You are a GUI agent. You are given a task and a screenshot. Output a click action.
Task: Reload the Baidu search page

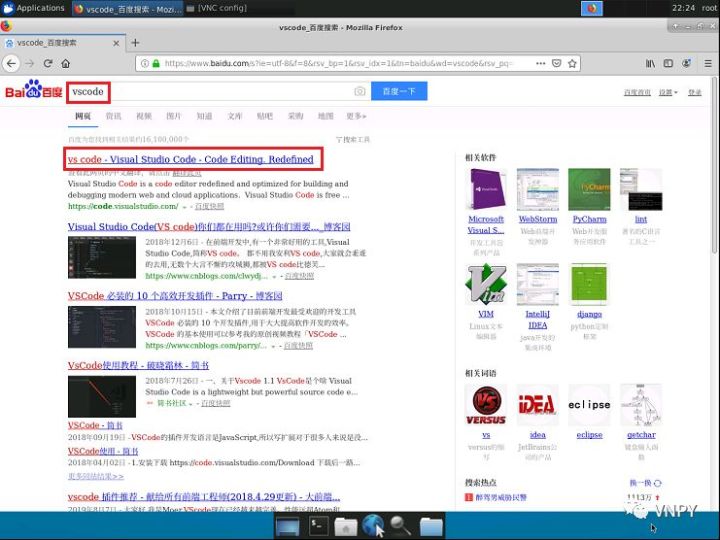pos(48,63)
